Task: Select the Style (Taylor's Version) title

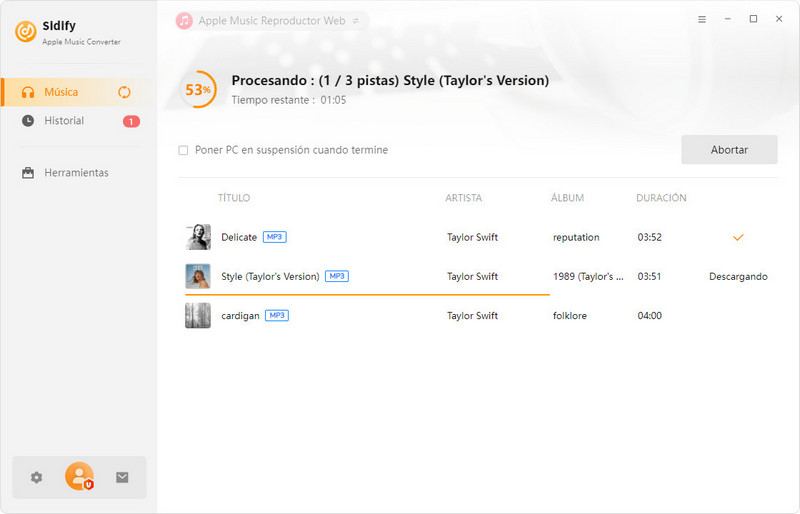Action: point(270,277)
